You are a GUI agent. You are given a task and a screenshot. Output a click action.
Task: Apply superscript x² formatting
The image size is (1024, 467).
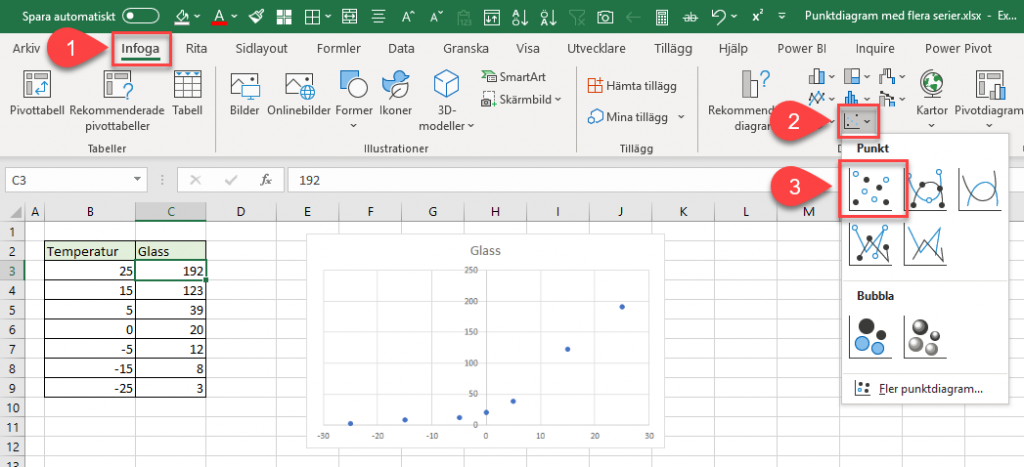coord(758,16)
